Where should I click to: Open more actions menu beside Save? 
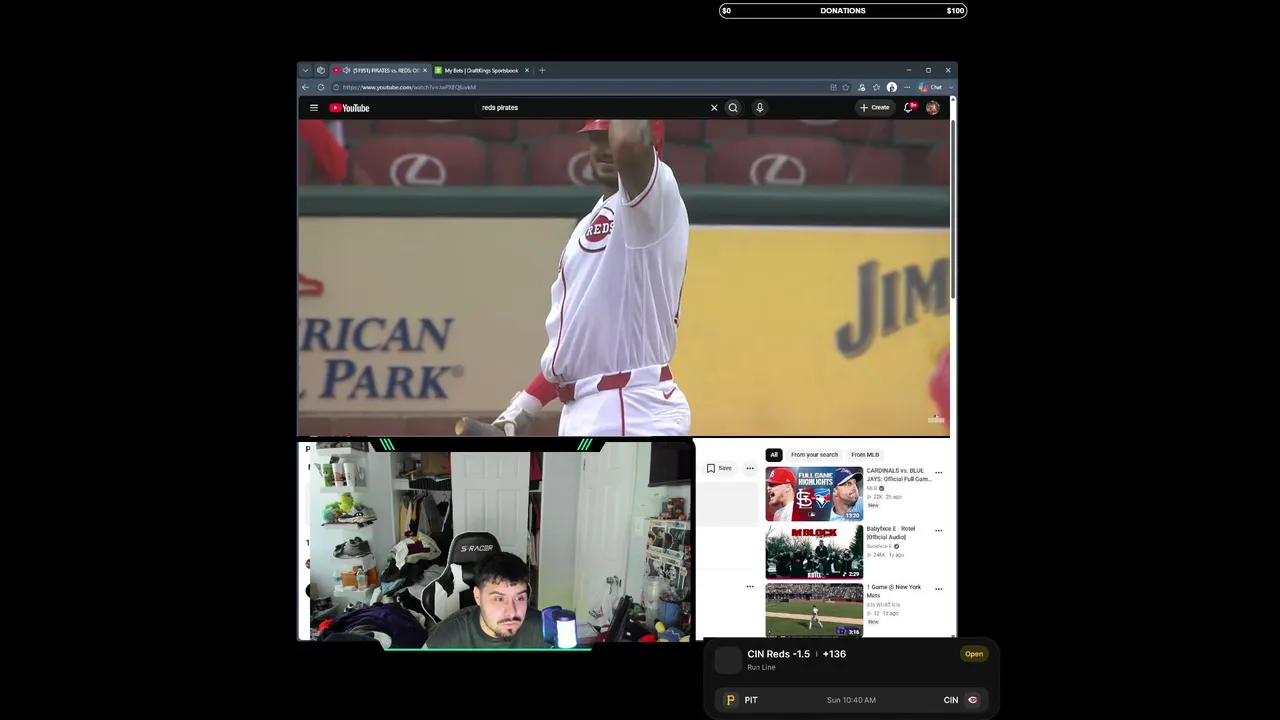[x=750, y=468]
